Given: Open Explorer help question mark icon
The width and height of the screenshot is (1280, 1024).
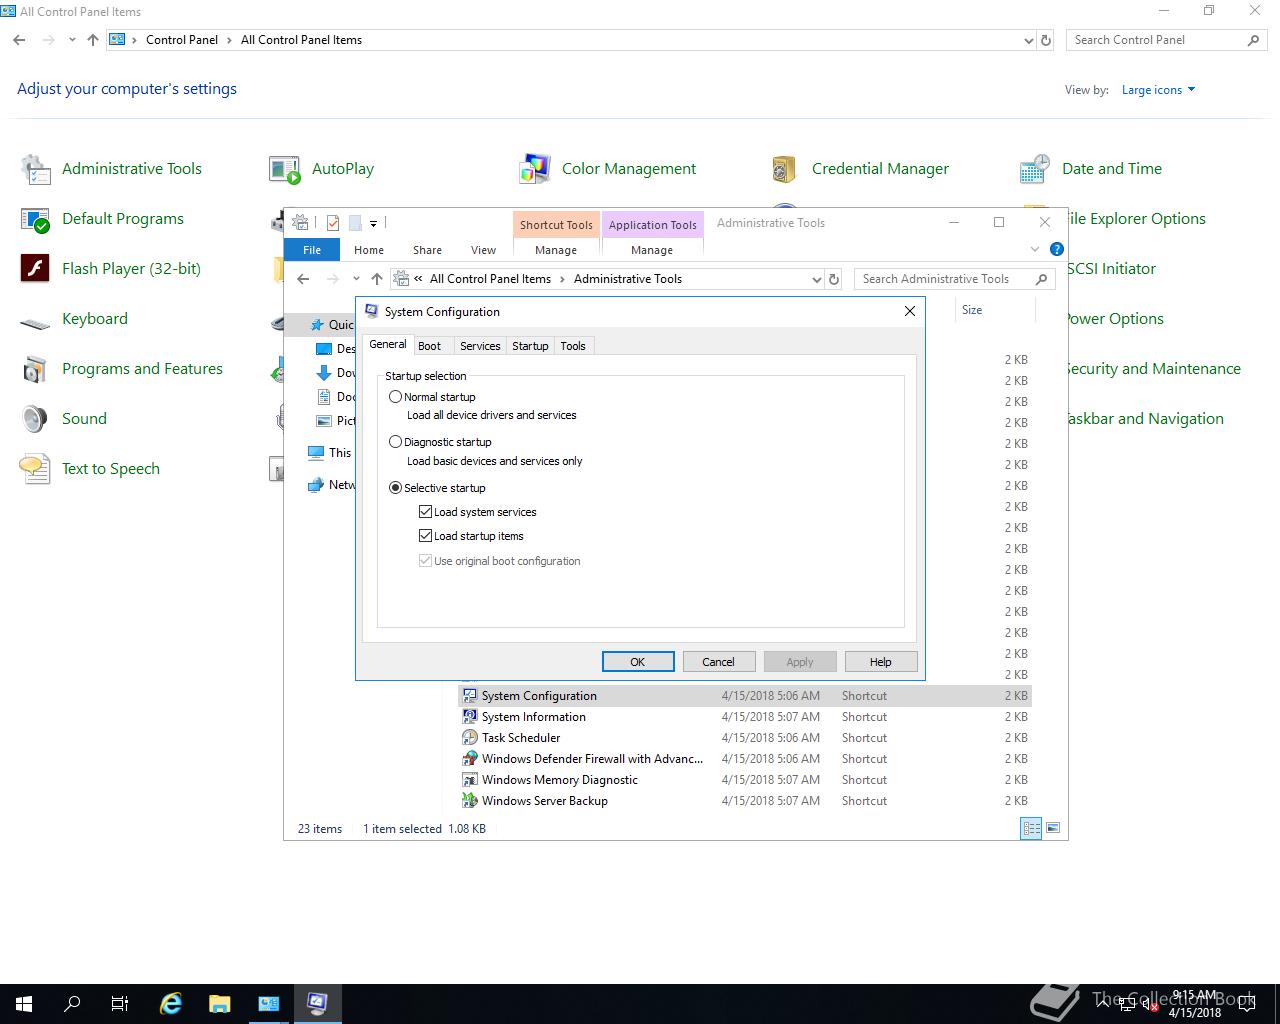Looking at the screenshot, I should (x=1057, y=249).
